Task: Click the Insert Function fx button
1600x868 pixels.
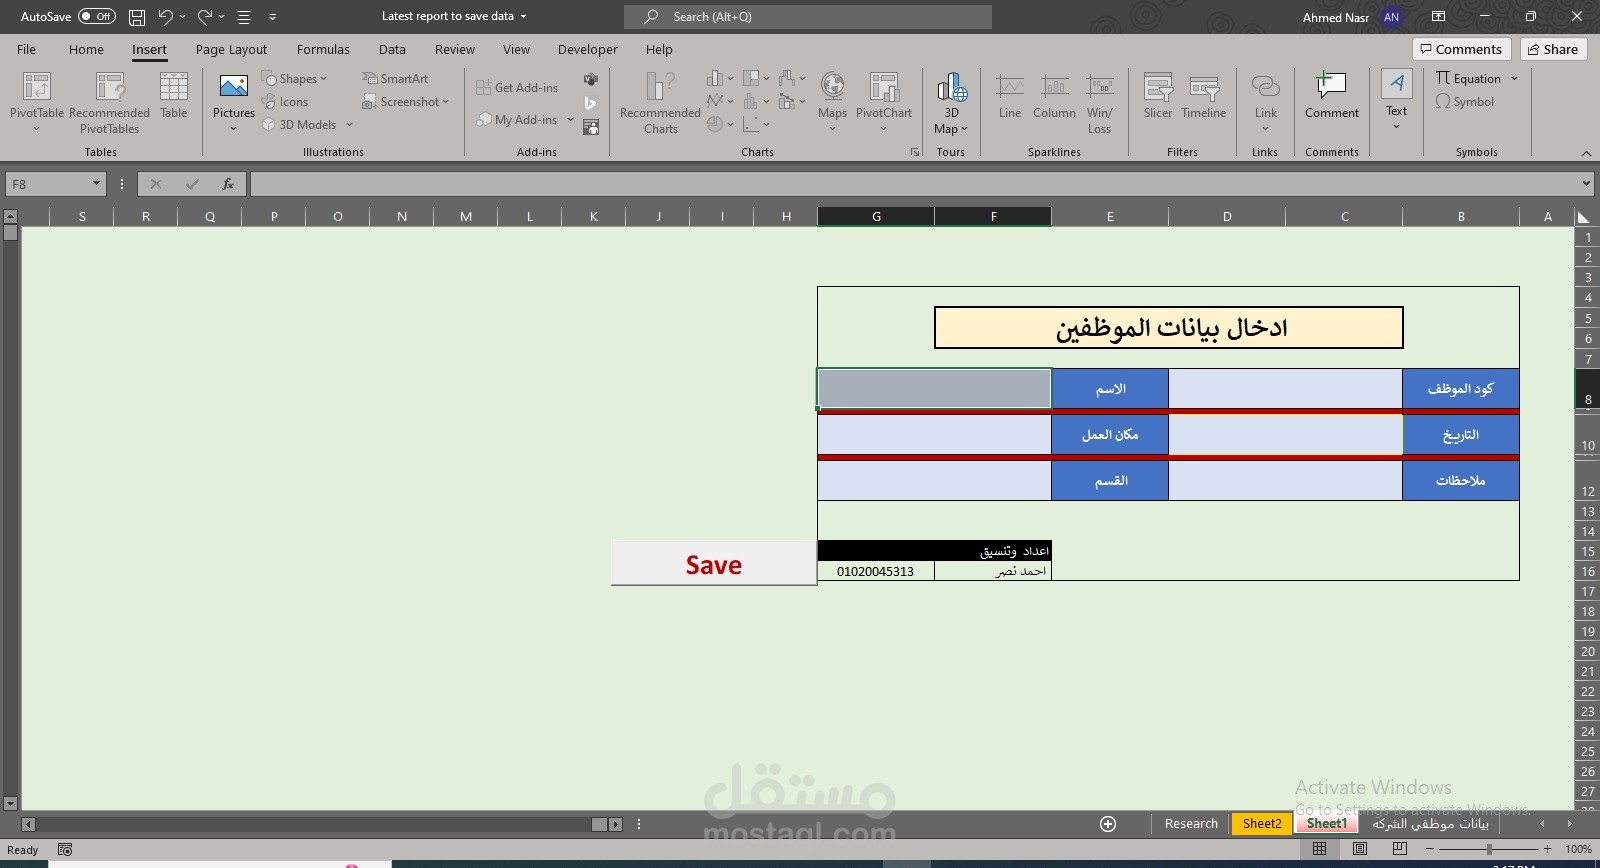Action: (228, 184)
